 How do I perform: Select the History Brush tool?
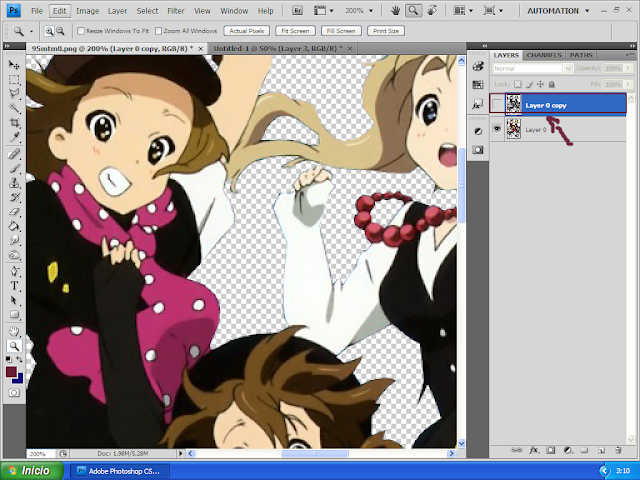click(x=14, y=197)
